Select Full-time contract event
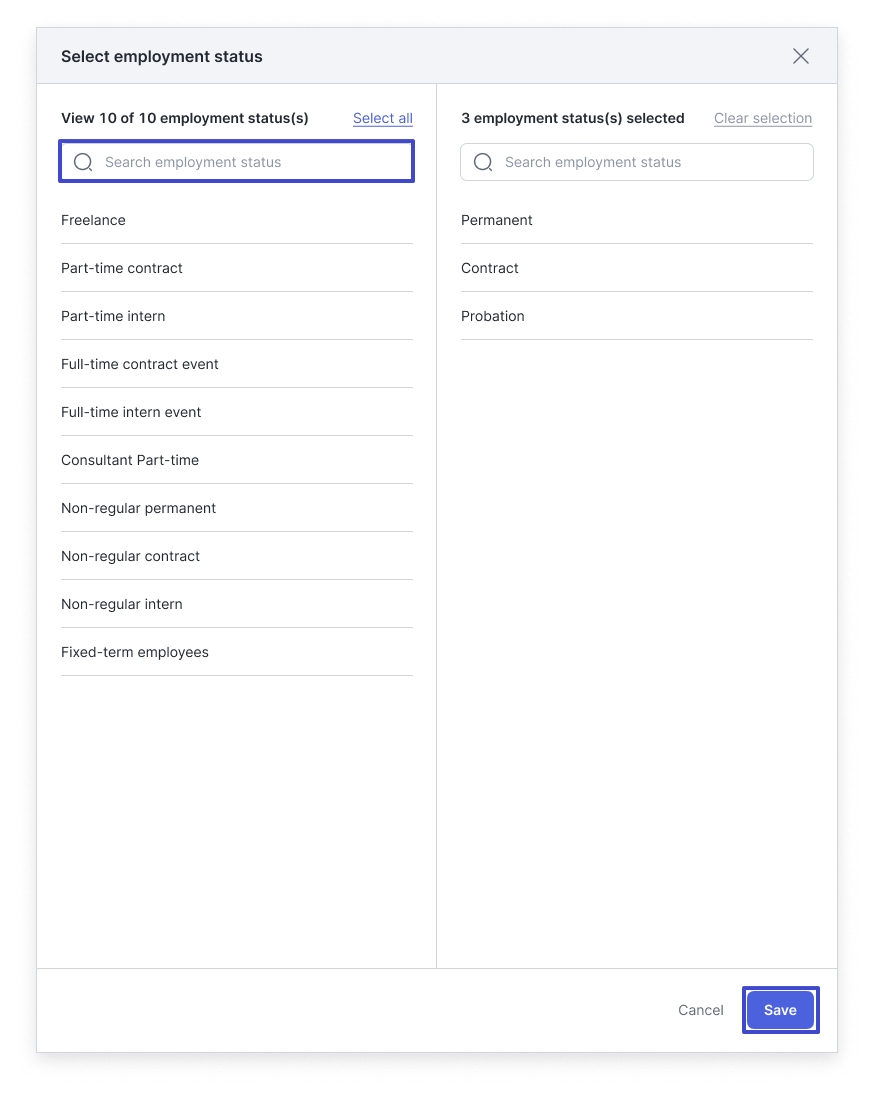This screenshot has width=874, height=1098. [140, 364]
